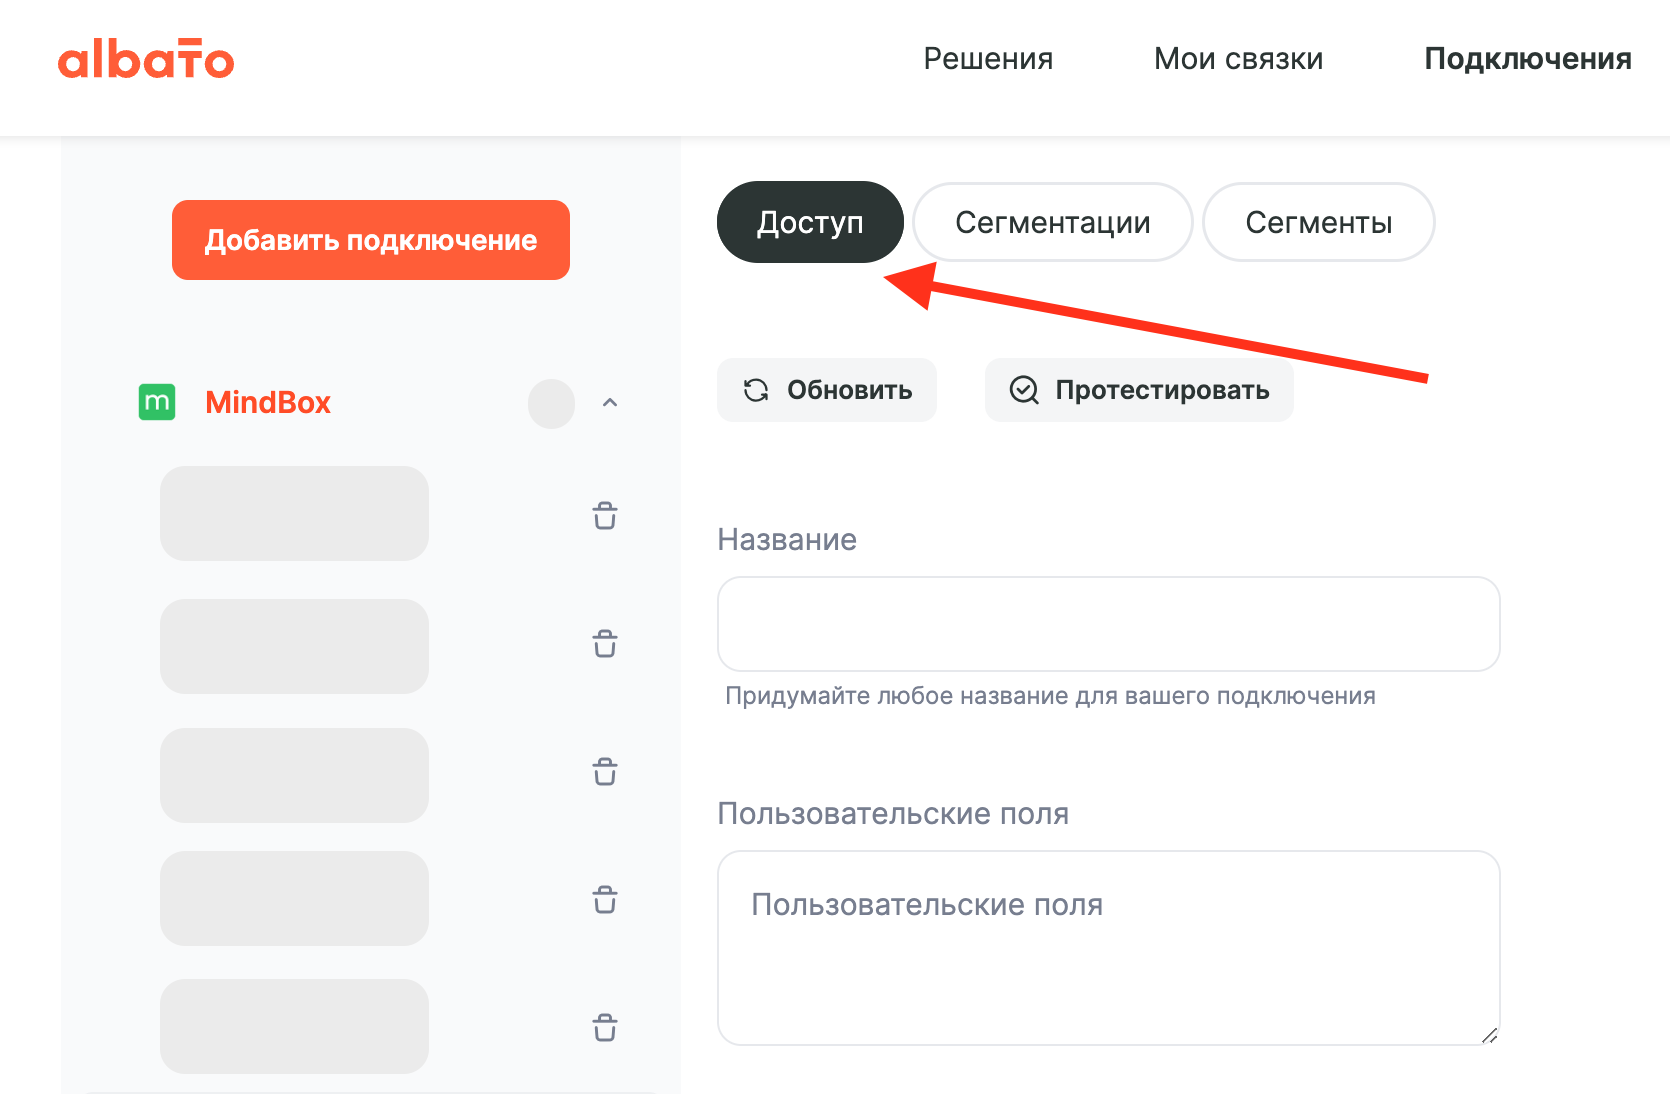
Task: Click the Протестировать button
Action: (x=1139, y=390)
